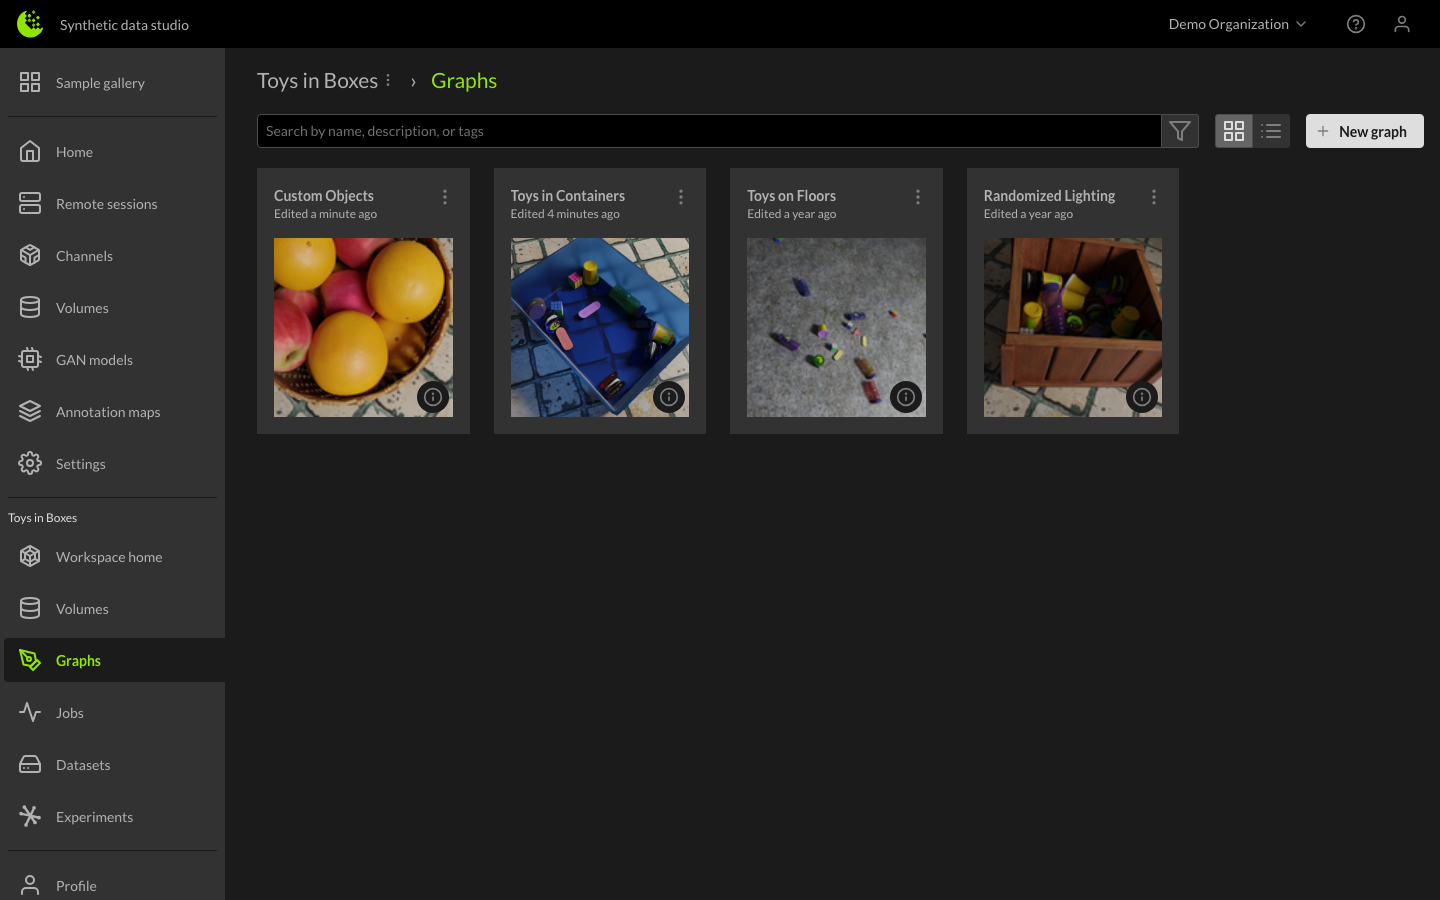Image resolution: width=1440 pixels, height=900 pixels.
Task: Open Toys in Boxes workspace options menu
Action: pos(388,81)
